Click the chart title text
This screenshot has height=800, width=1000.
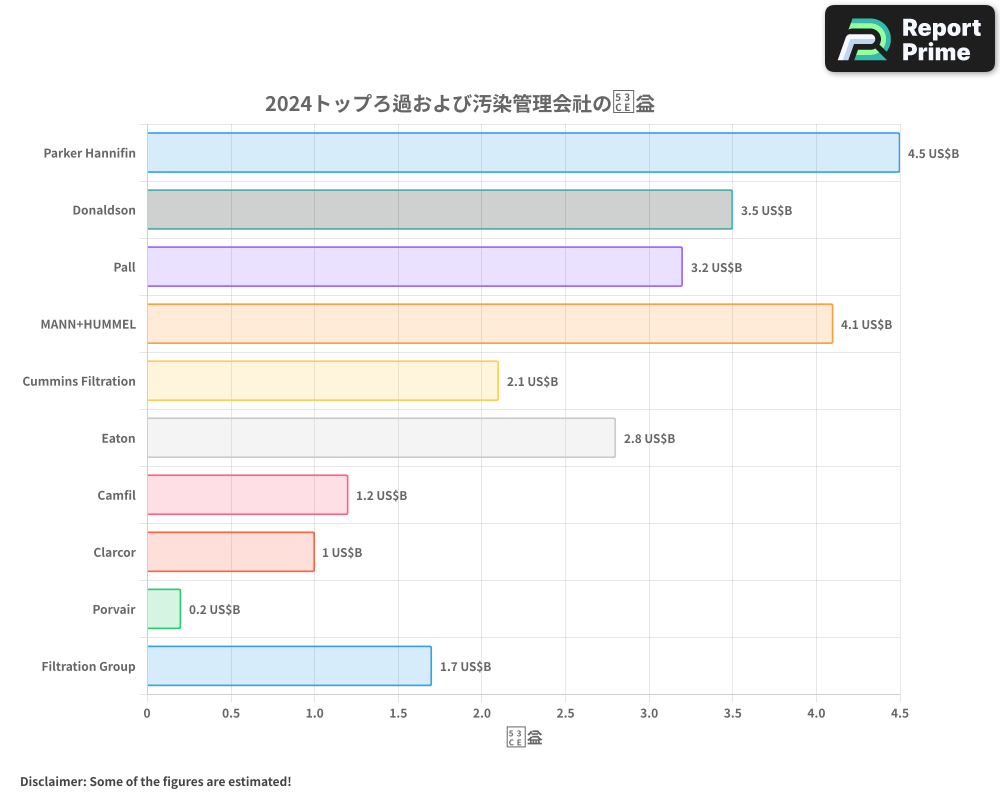(x=459, y=103)
